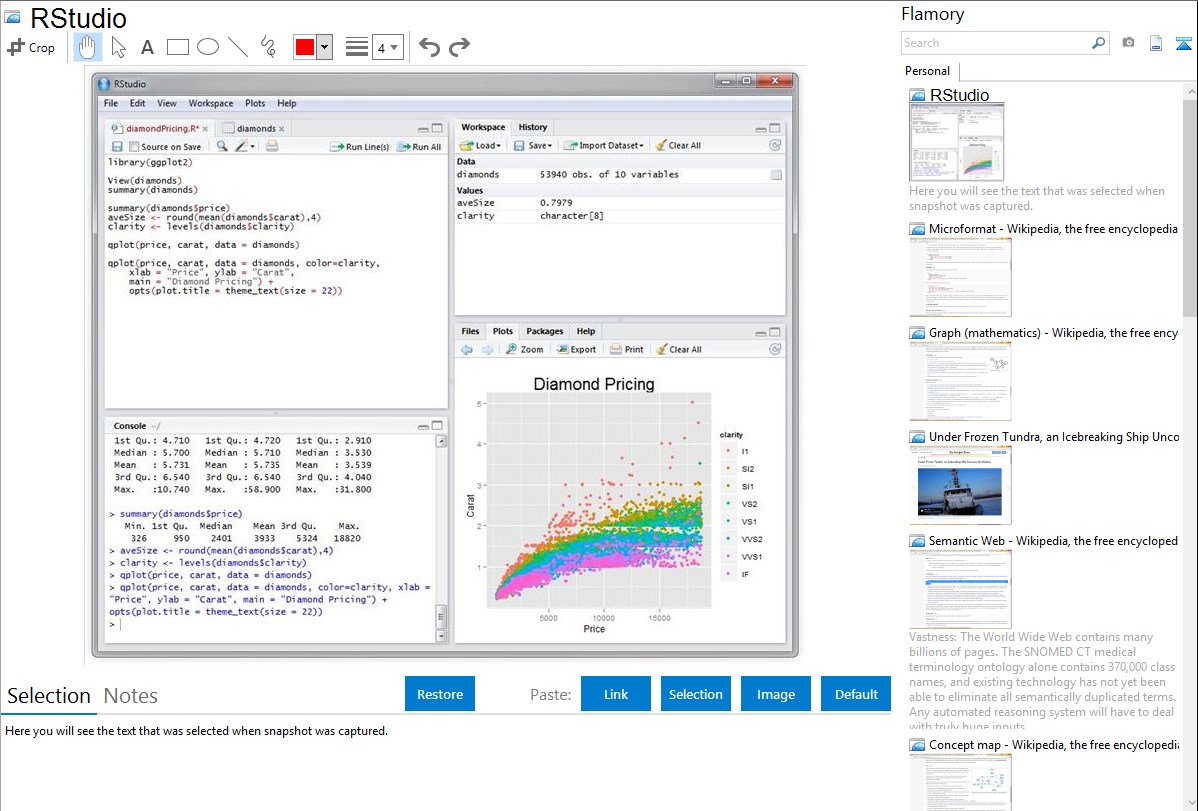
Task: Click the Zoom plot button
Action: (x=525, y=349)
